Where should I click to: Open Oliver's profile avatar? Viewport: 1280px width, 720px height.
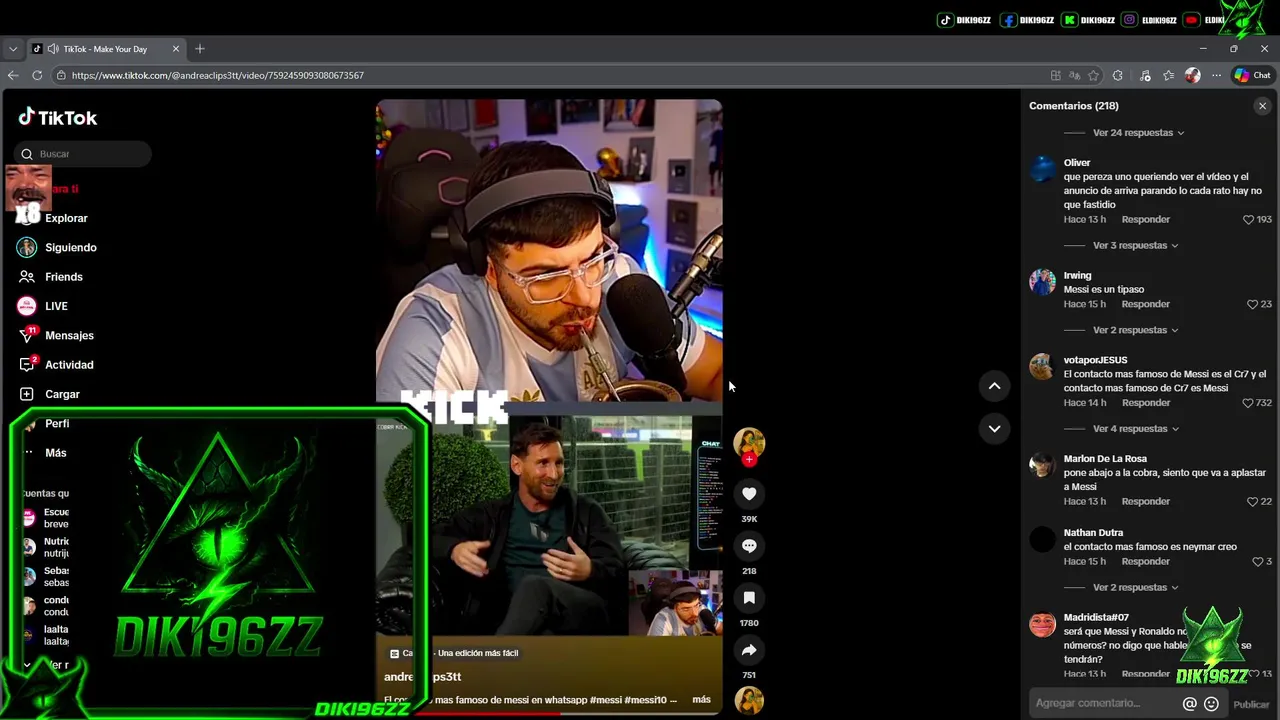[1042, 168]
